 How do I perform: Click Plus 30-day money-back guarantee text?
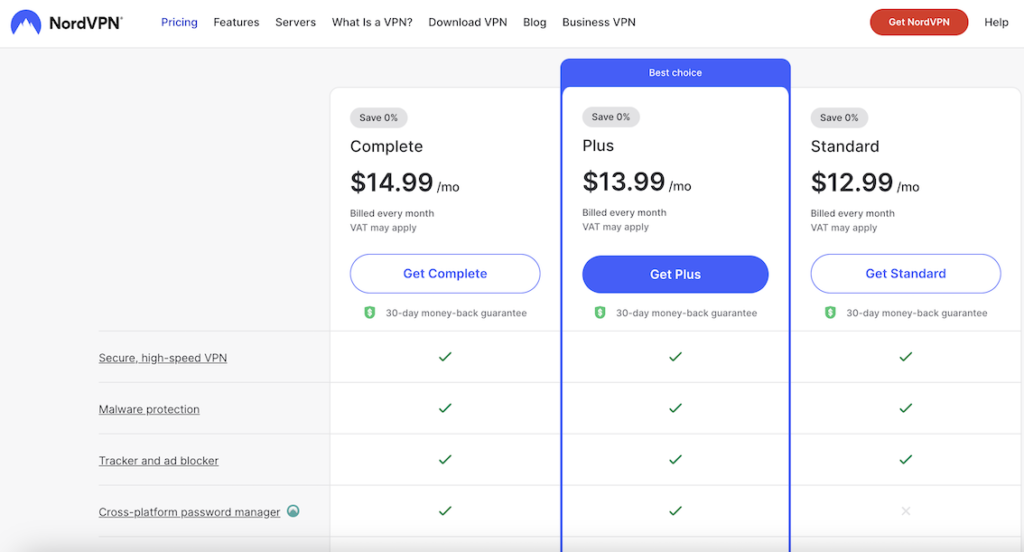coord(686,313)
